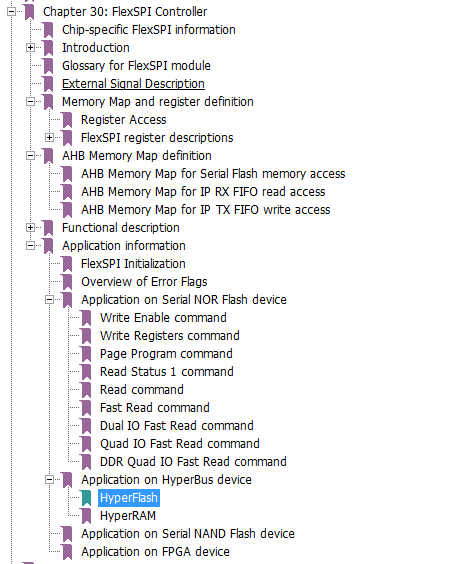
Task: Click bookmark icon next to Write Enable command
Action: point(86,318)
